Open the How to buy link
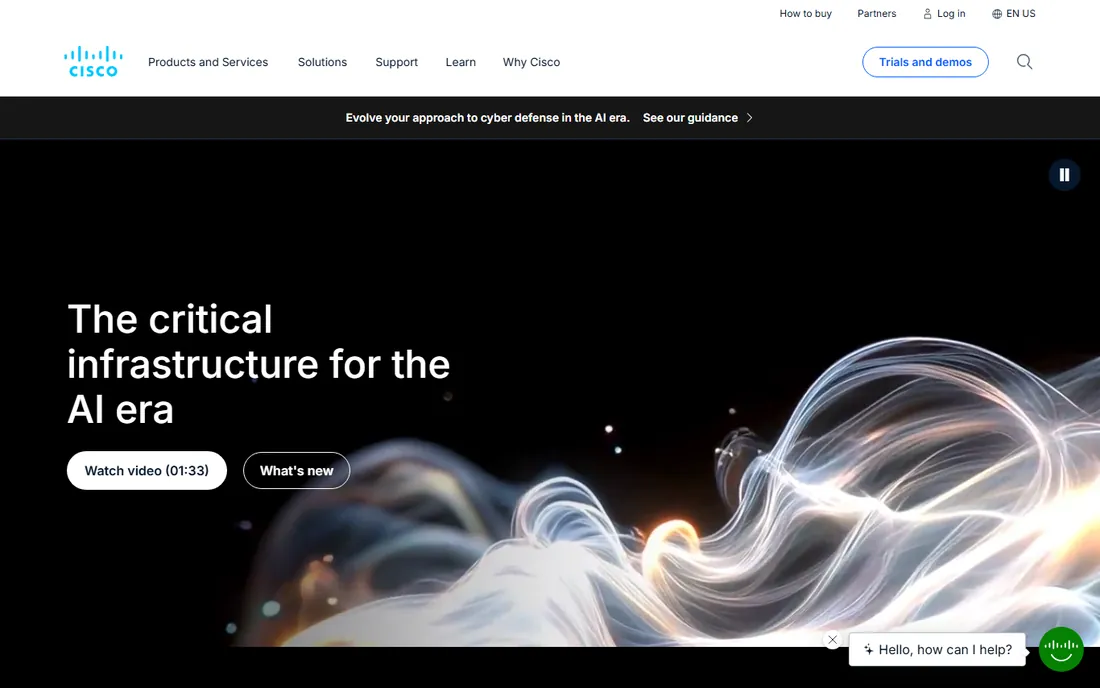 pyautogui.click(x=805, y=13)
